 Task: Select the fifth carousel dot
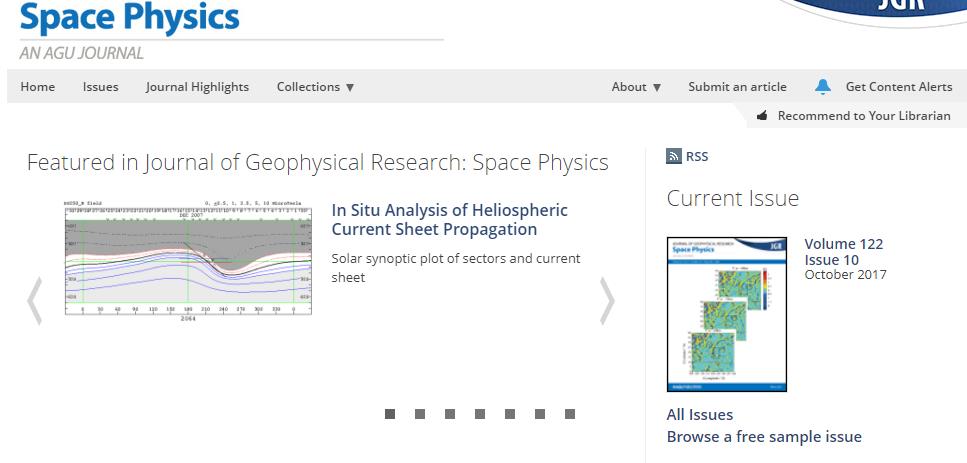tap(510, 414)
